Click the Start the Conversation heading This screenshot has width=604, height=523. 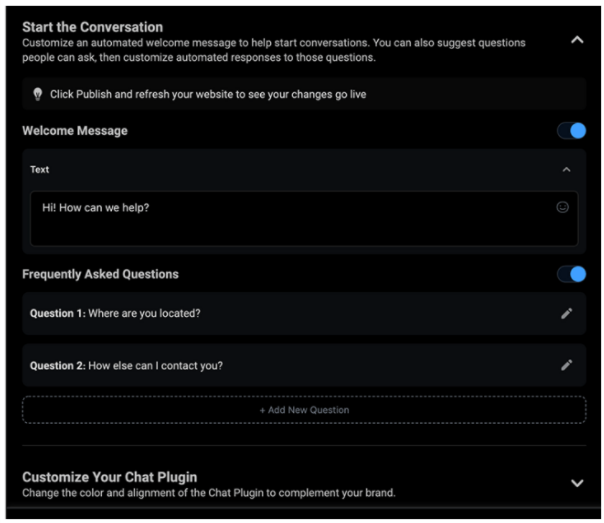(92, 27)
